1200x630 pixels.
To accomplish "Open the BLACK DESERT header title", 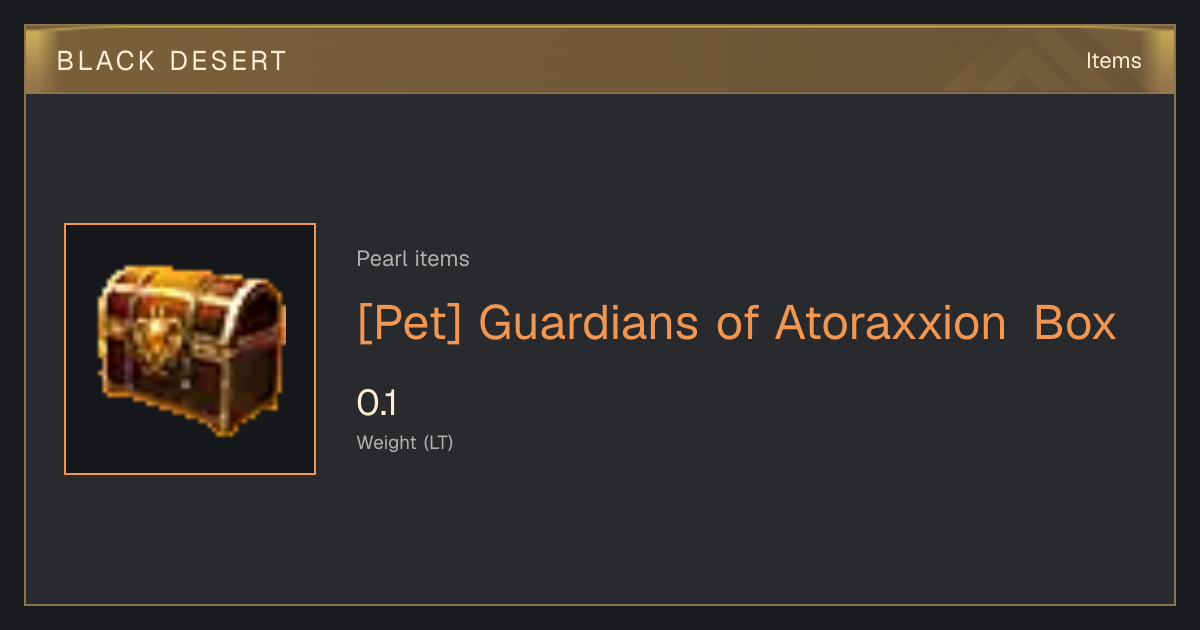I will [x=172, y=61].
